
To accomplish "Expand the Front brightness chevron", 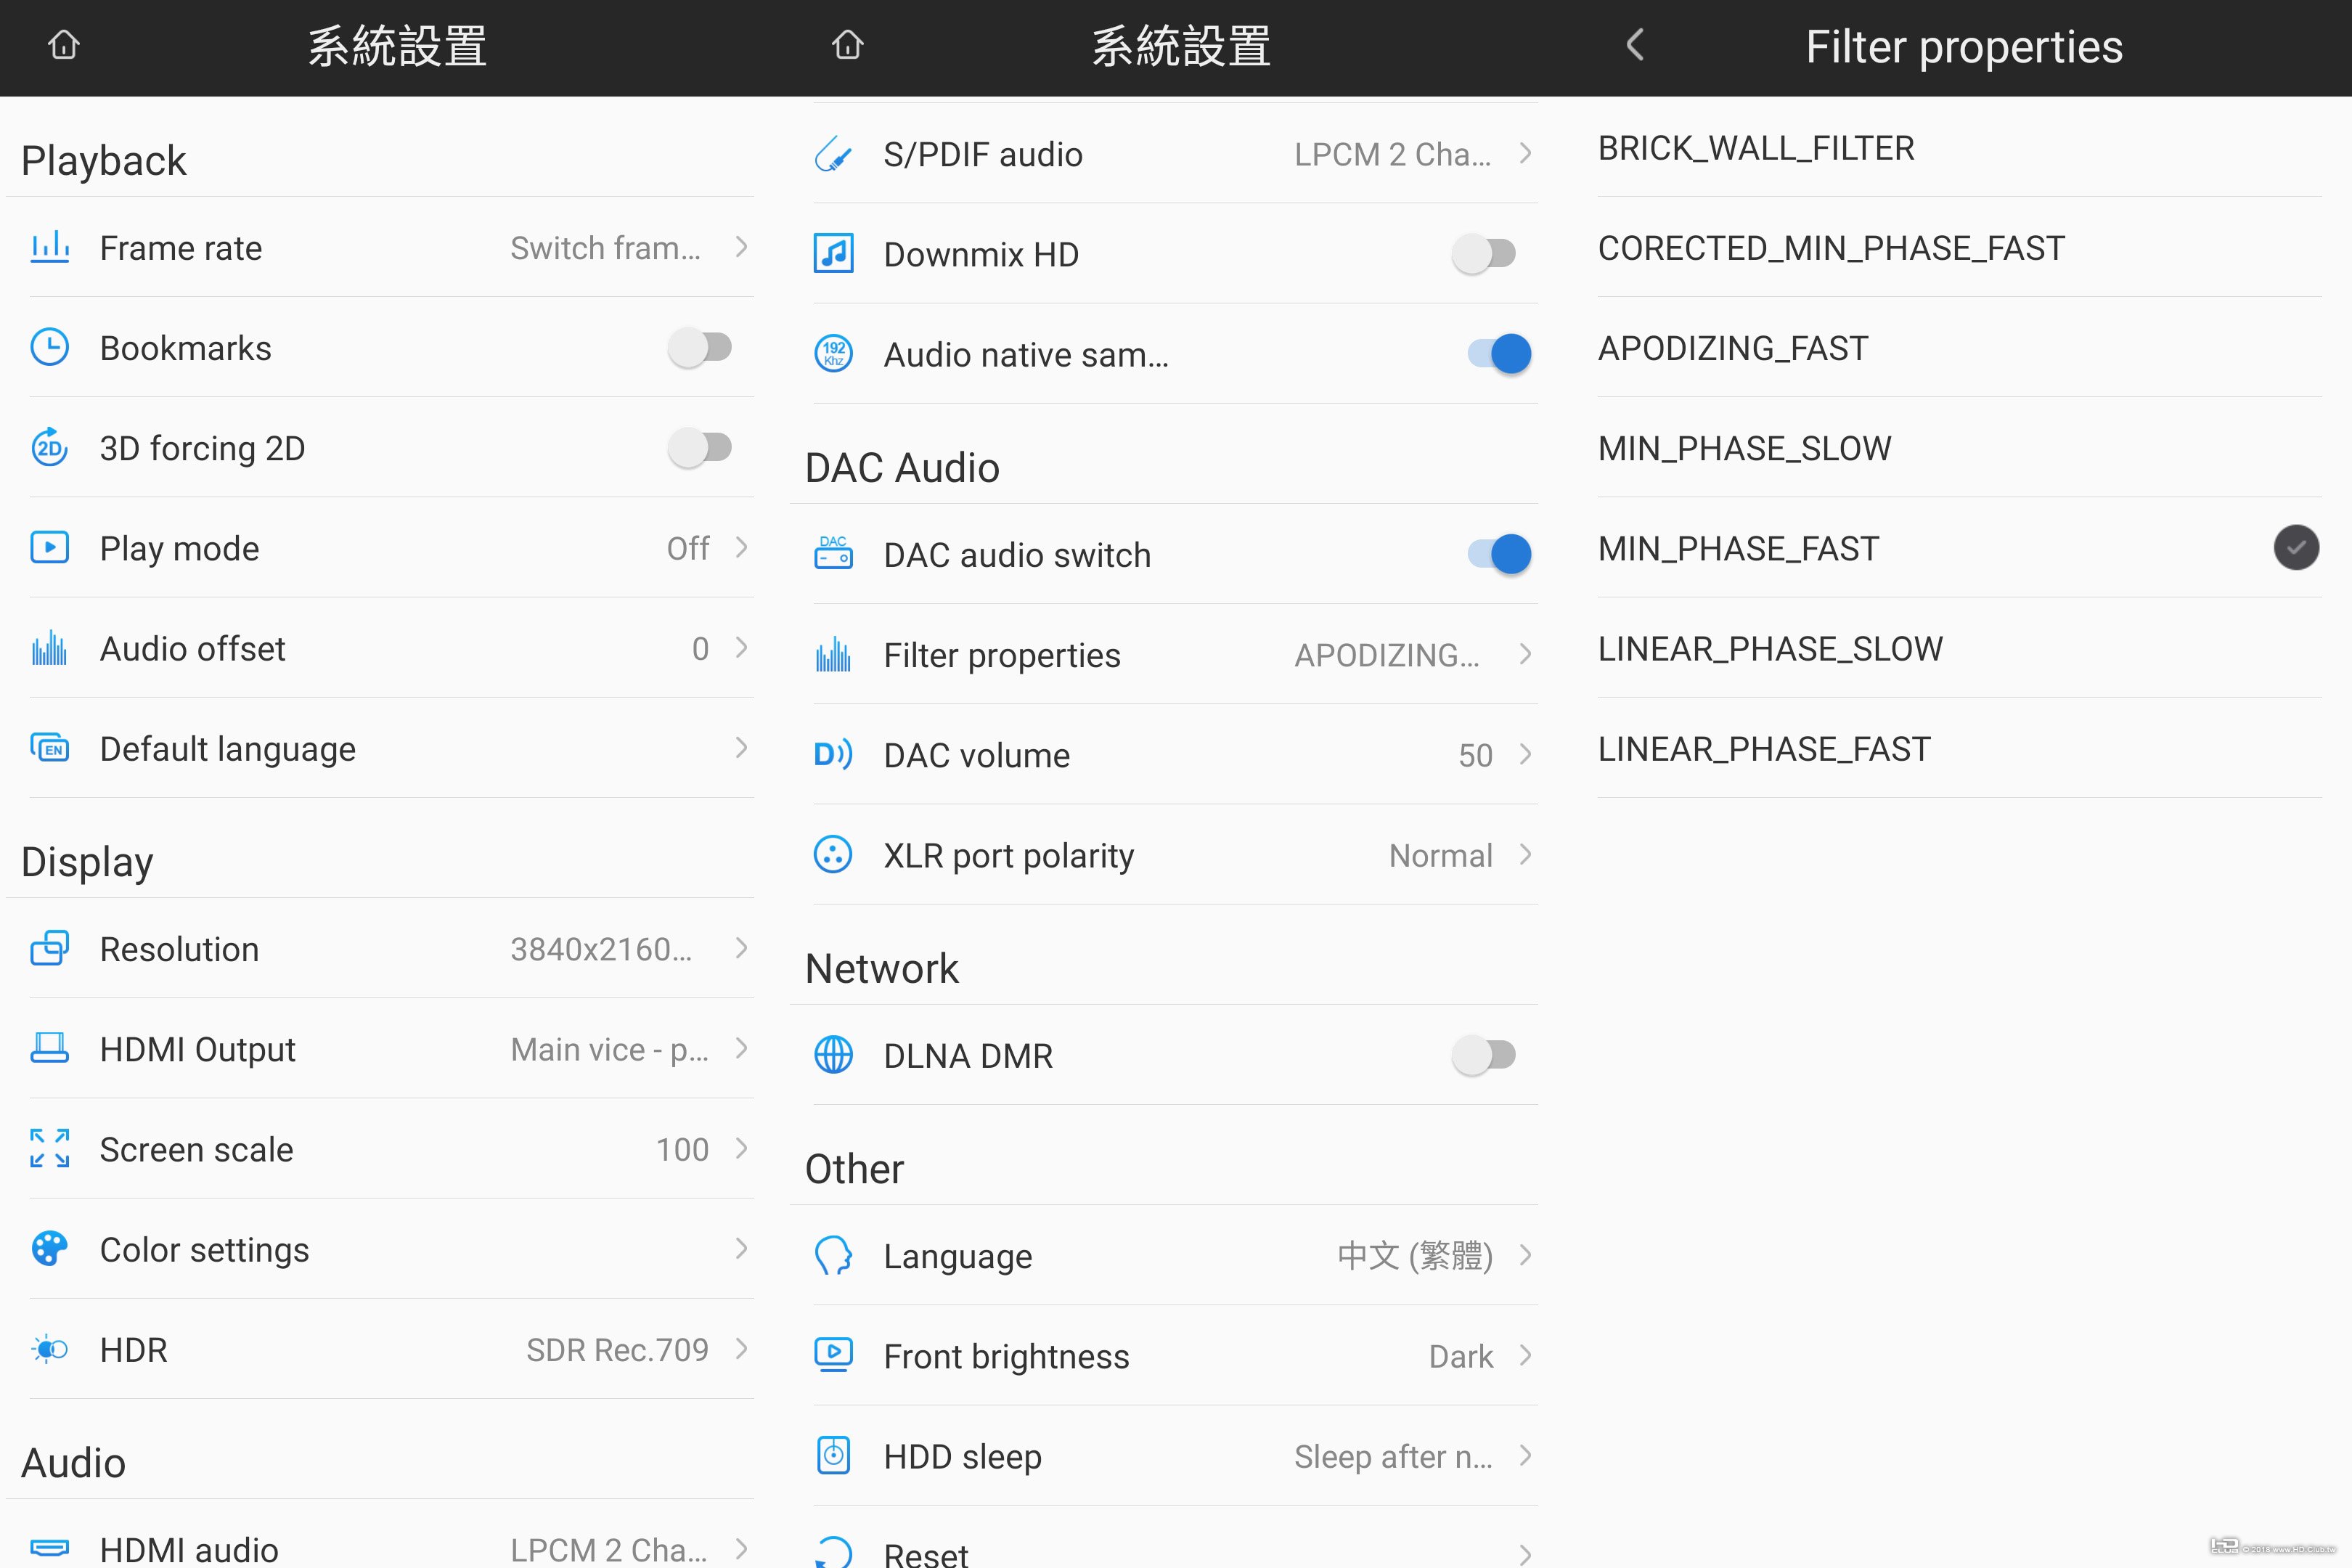I will (1525, 1356).
